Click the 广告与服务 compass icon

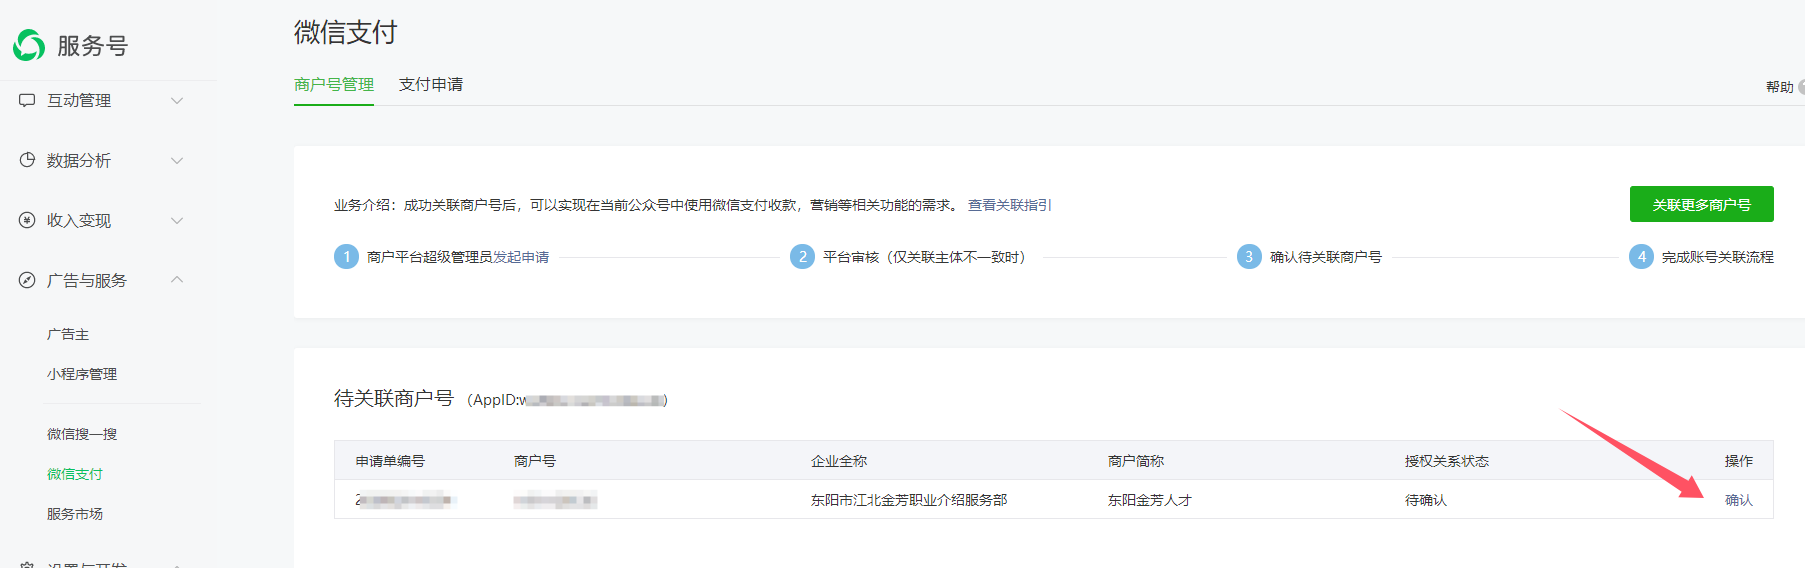(27, 280)
